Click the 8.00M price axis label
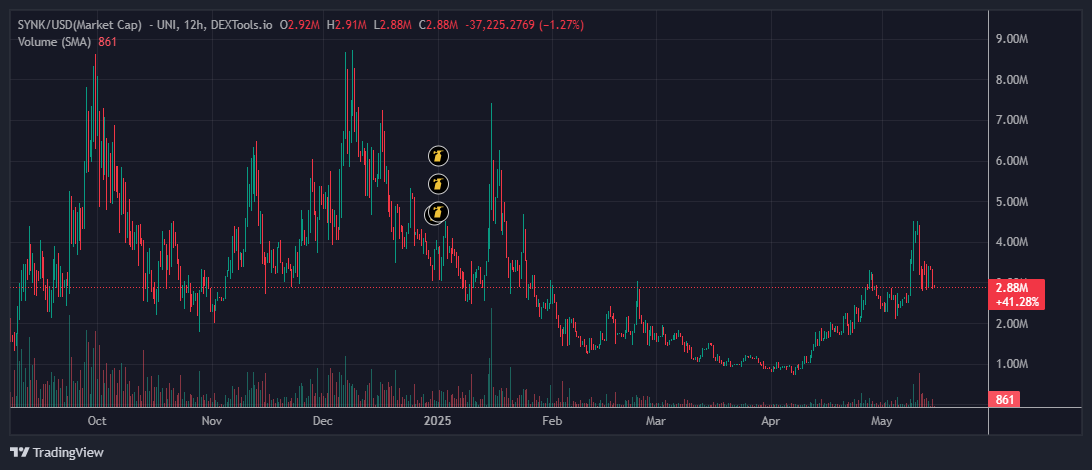1092x470 pixels. point(1012,80)
